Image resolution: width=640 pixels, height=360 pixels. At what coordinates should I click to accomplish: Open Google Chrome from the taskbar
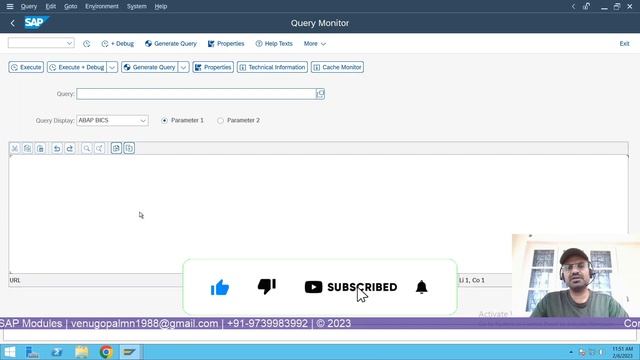(x=106, y=352)
